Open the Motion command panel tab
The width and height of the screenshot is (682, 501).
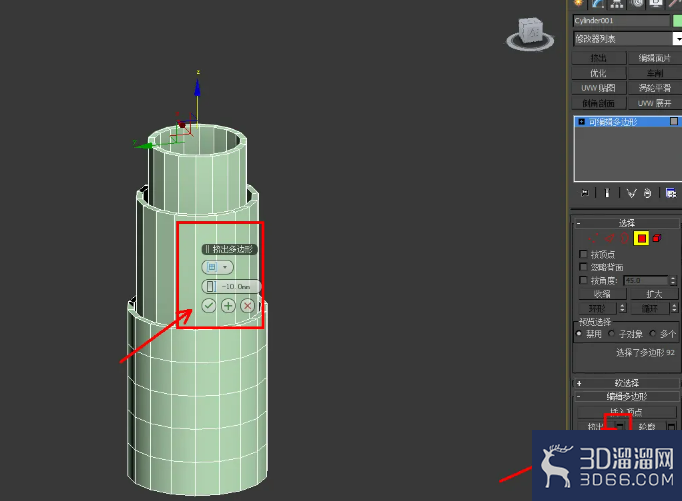point(637,3)
